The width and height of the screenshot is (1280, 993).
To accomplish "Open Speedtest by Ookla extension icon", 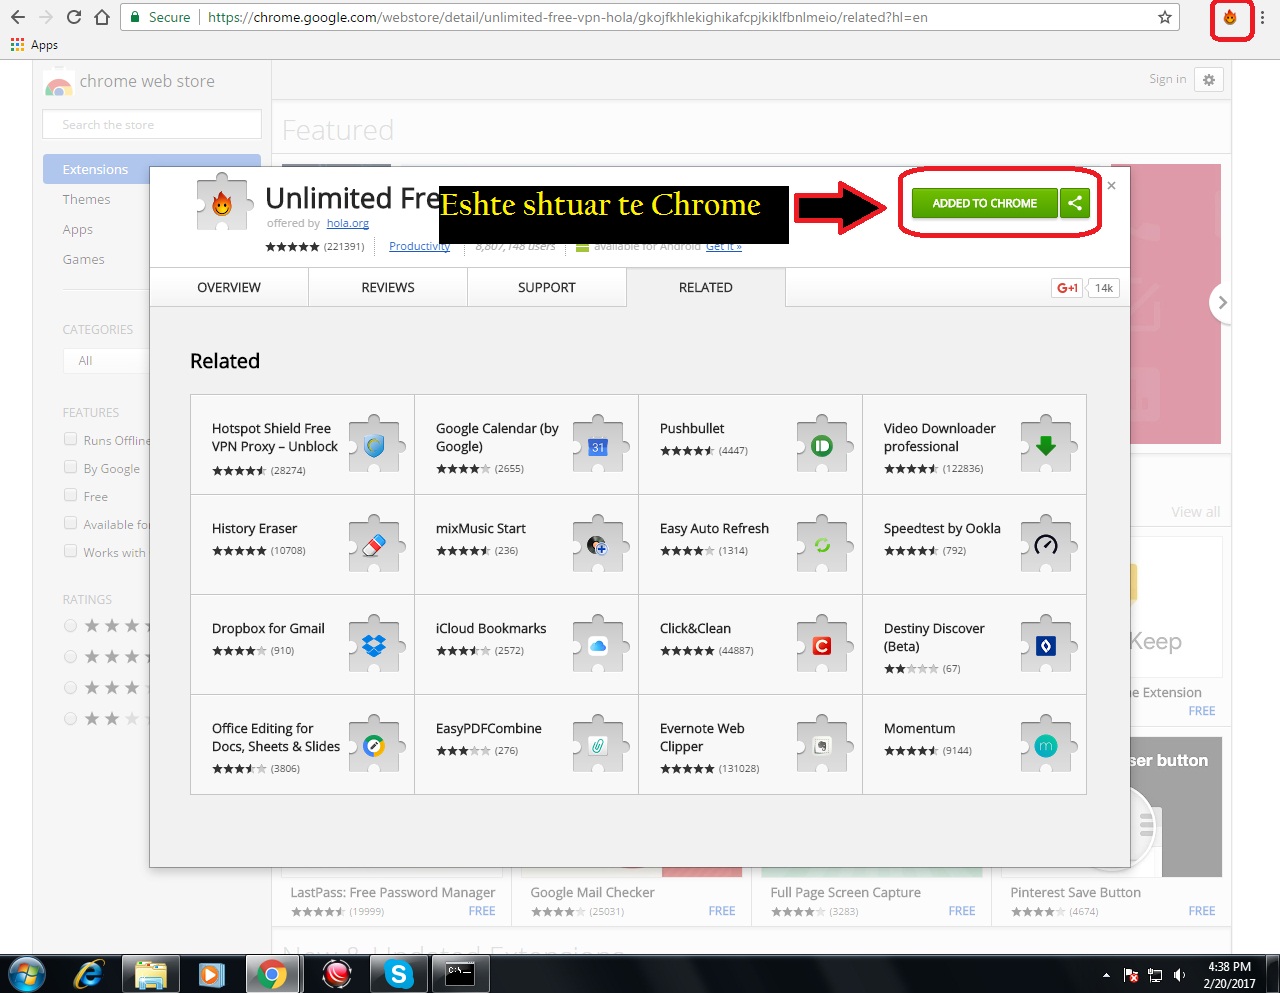I will (x=1046, y=546).
